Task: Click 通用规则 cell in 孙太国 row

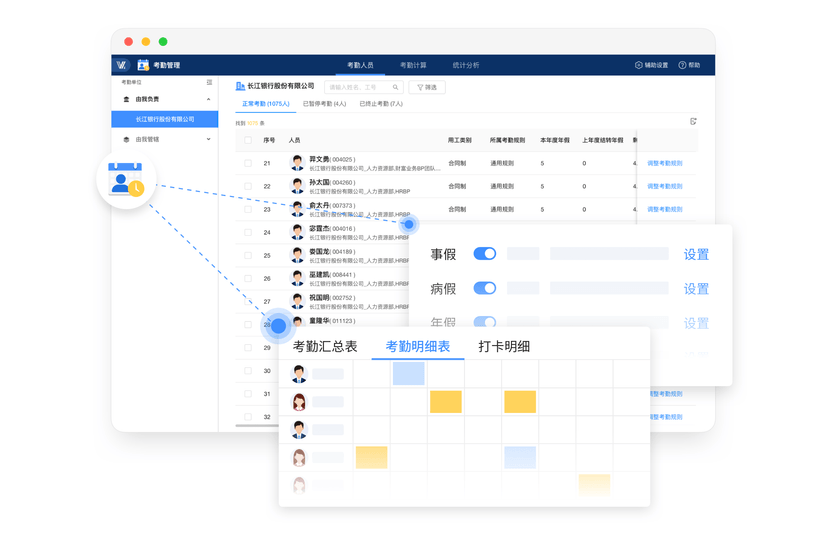Action: [x=502, y=186]
